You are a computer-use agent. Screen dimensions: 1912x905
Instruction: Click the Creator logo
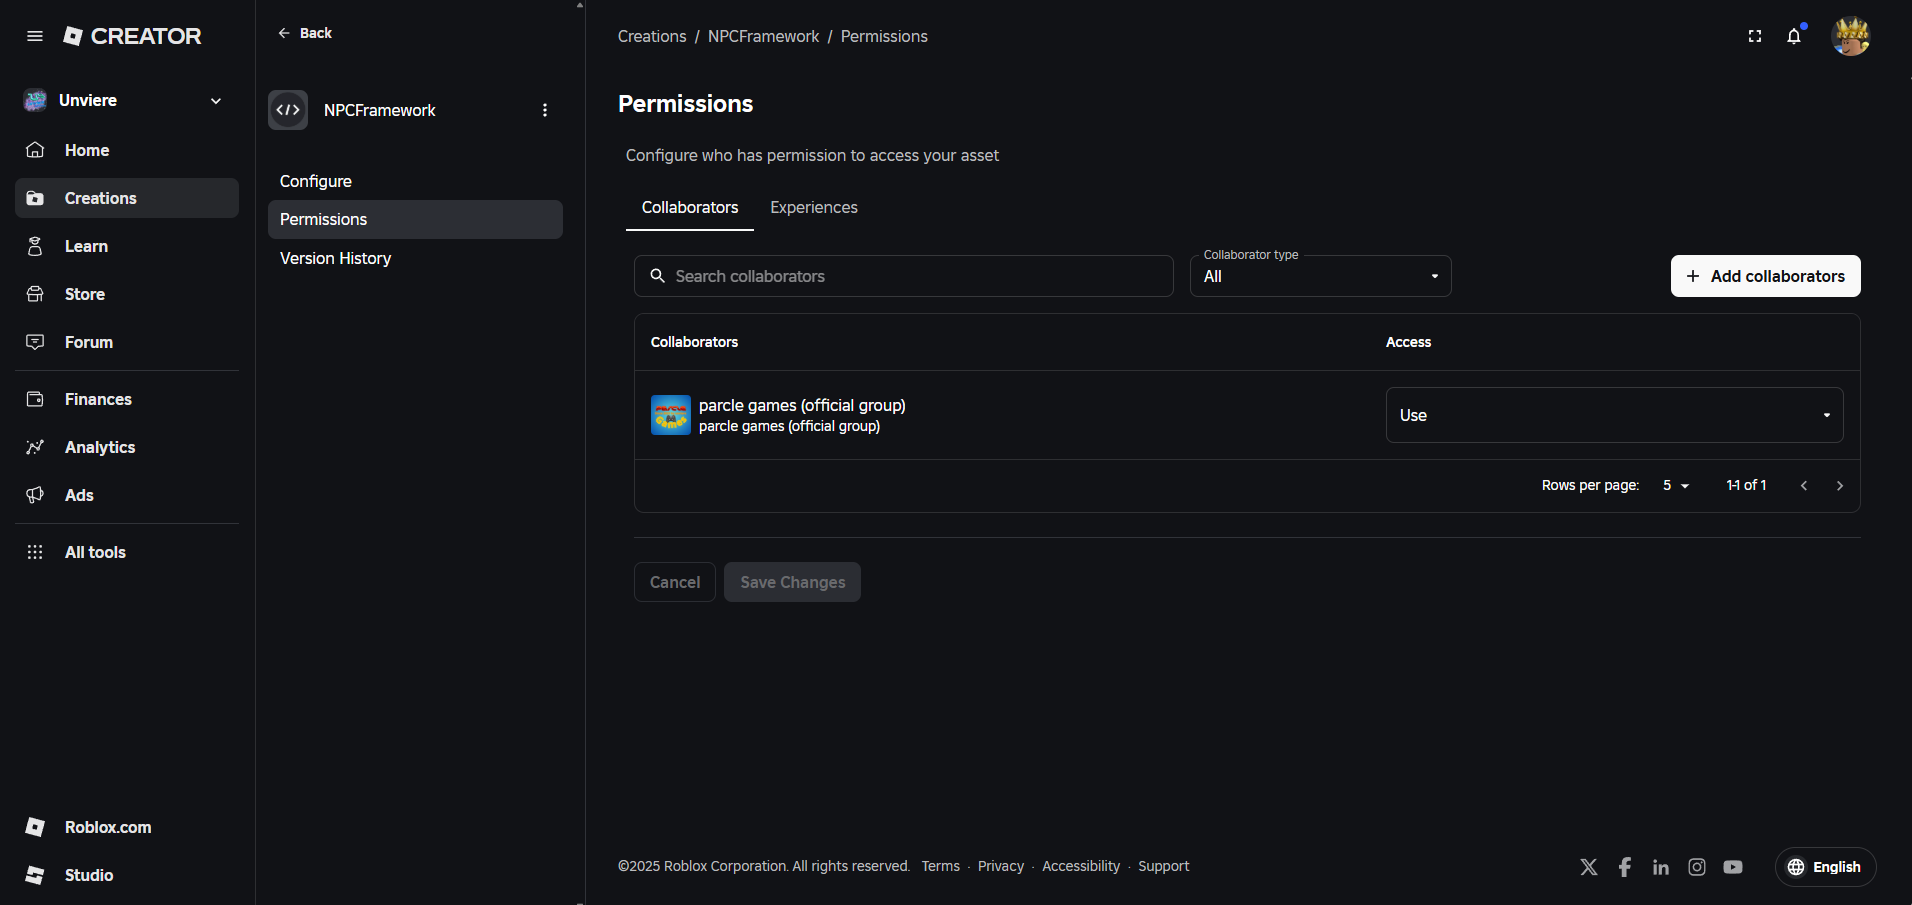[132, 36]
